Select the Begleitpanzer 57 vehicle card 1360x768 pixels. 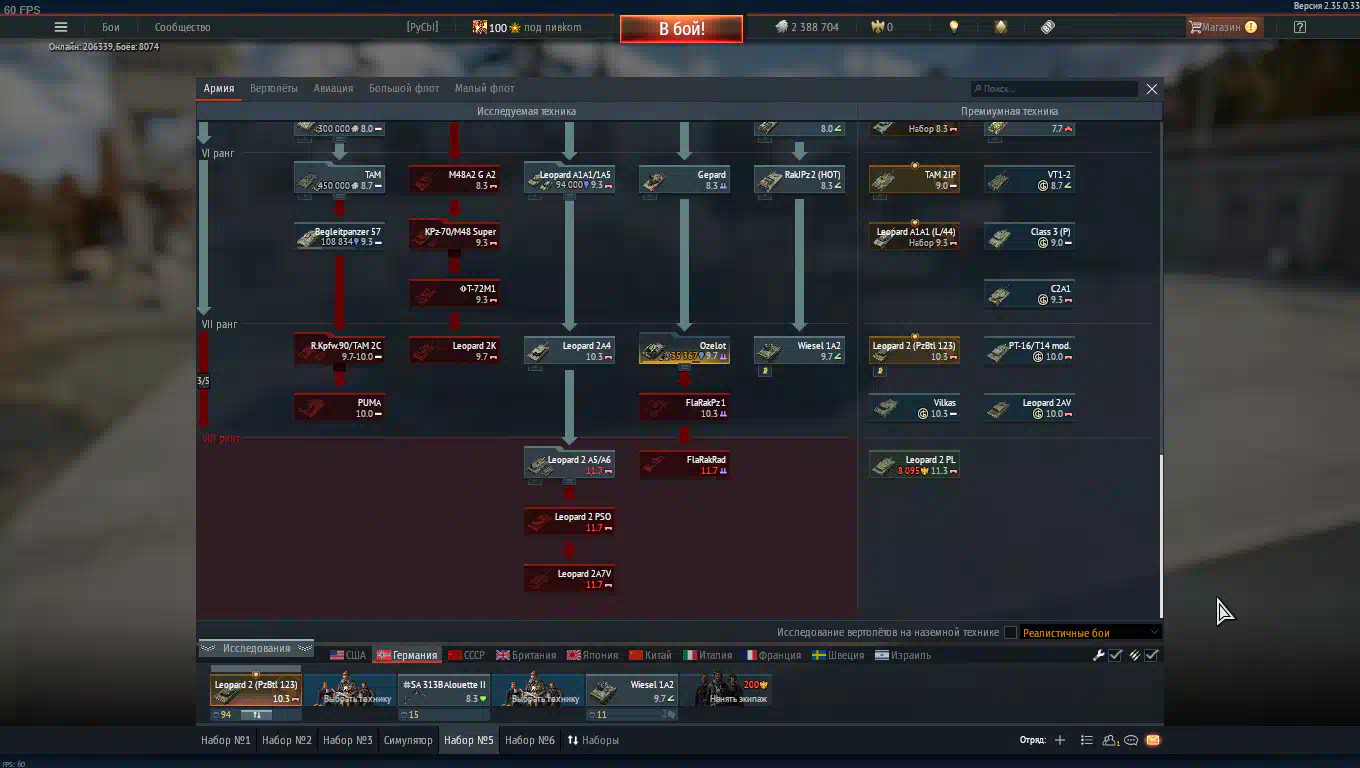(x=339, y=237)
